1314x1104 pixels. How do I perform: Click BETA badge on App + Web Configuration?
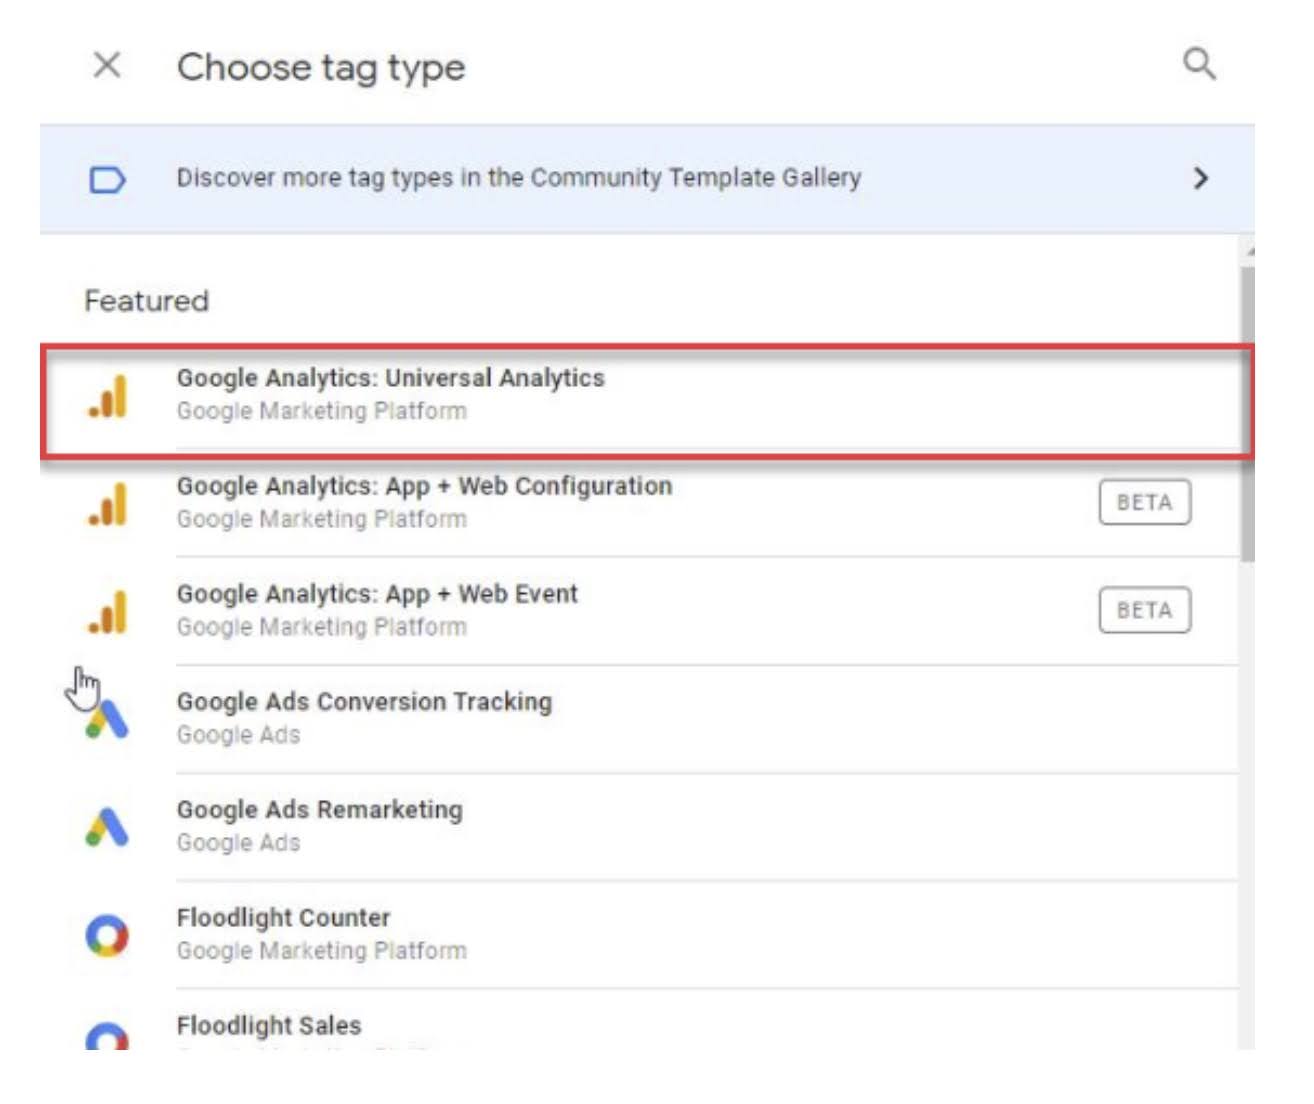[x=1144, y=502]
